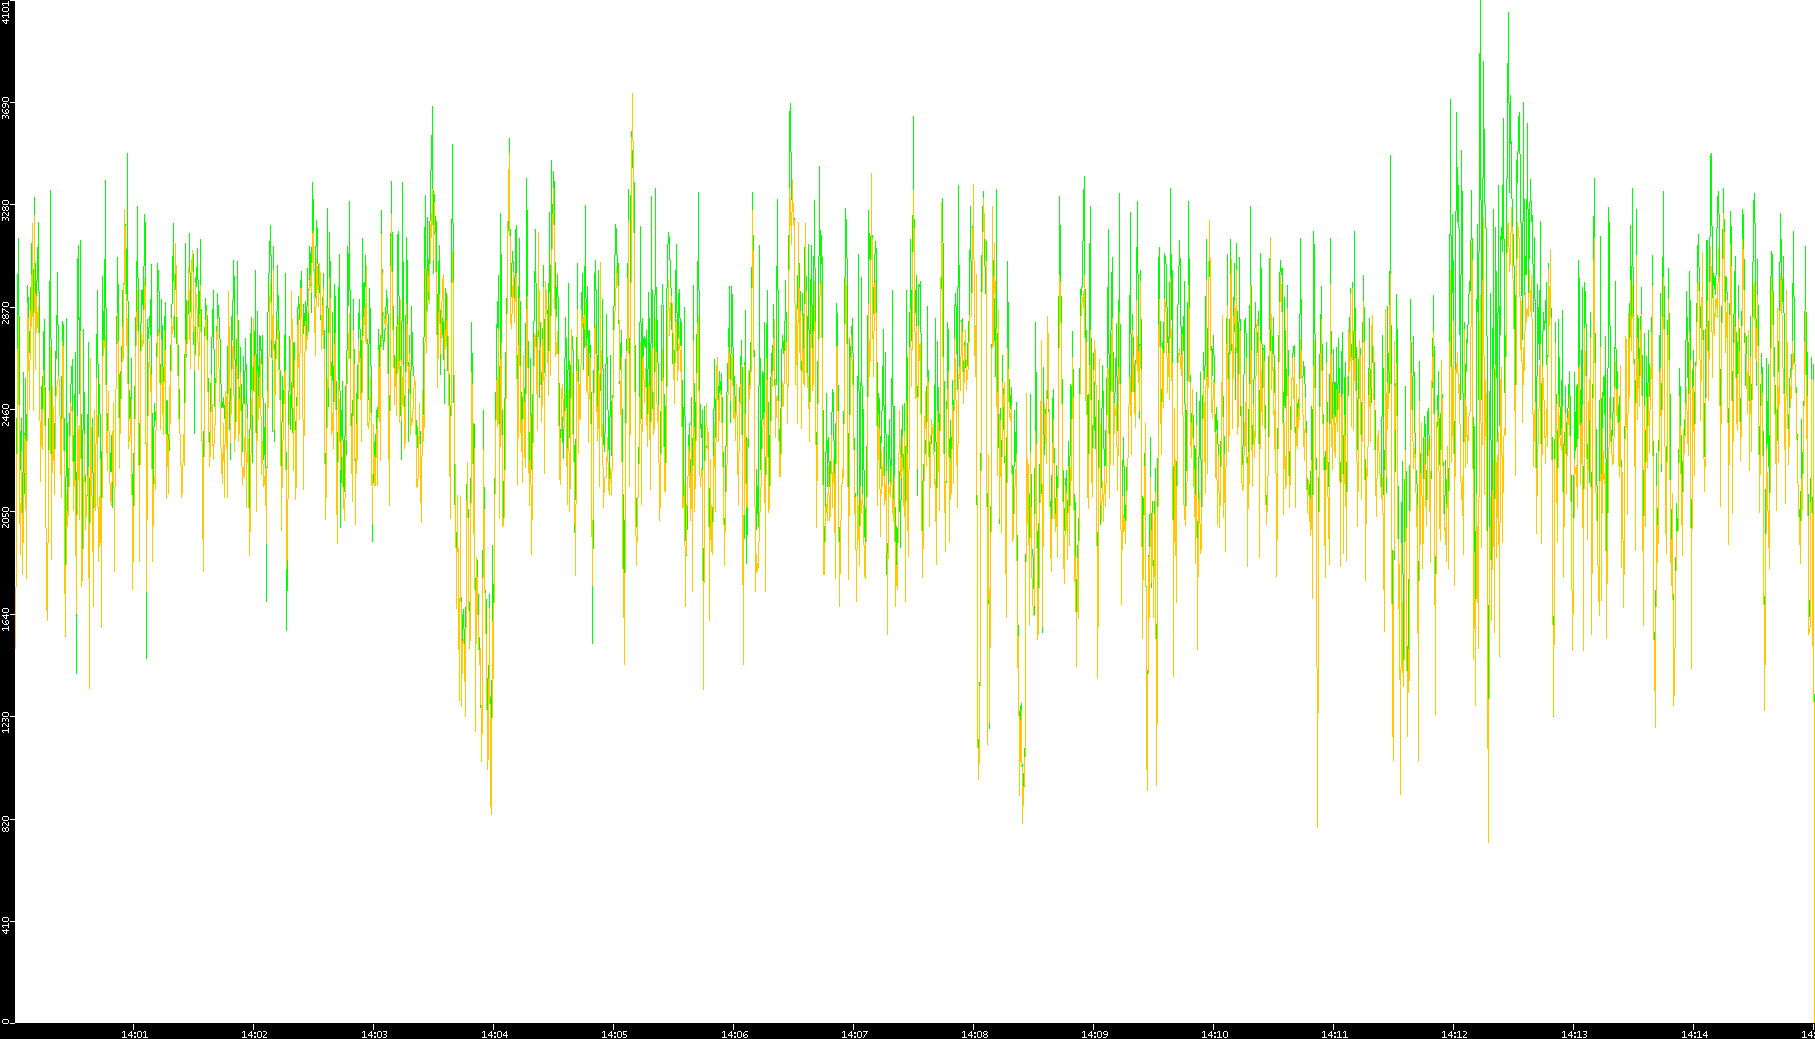Click the 14:13 time axis label

click(x=1574, y=1034)
